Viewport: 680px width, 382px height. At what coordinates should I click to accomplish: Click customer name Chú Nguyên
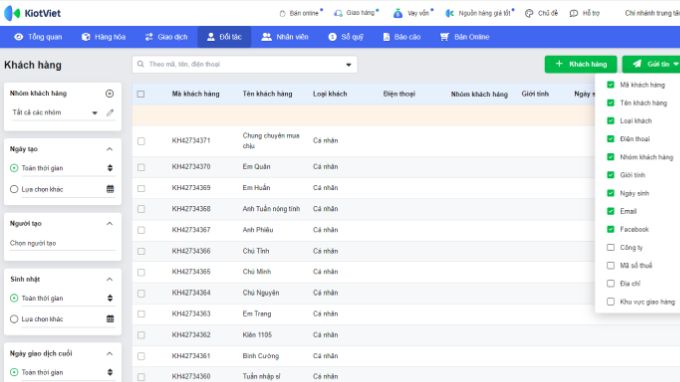pos(261,293)
